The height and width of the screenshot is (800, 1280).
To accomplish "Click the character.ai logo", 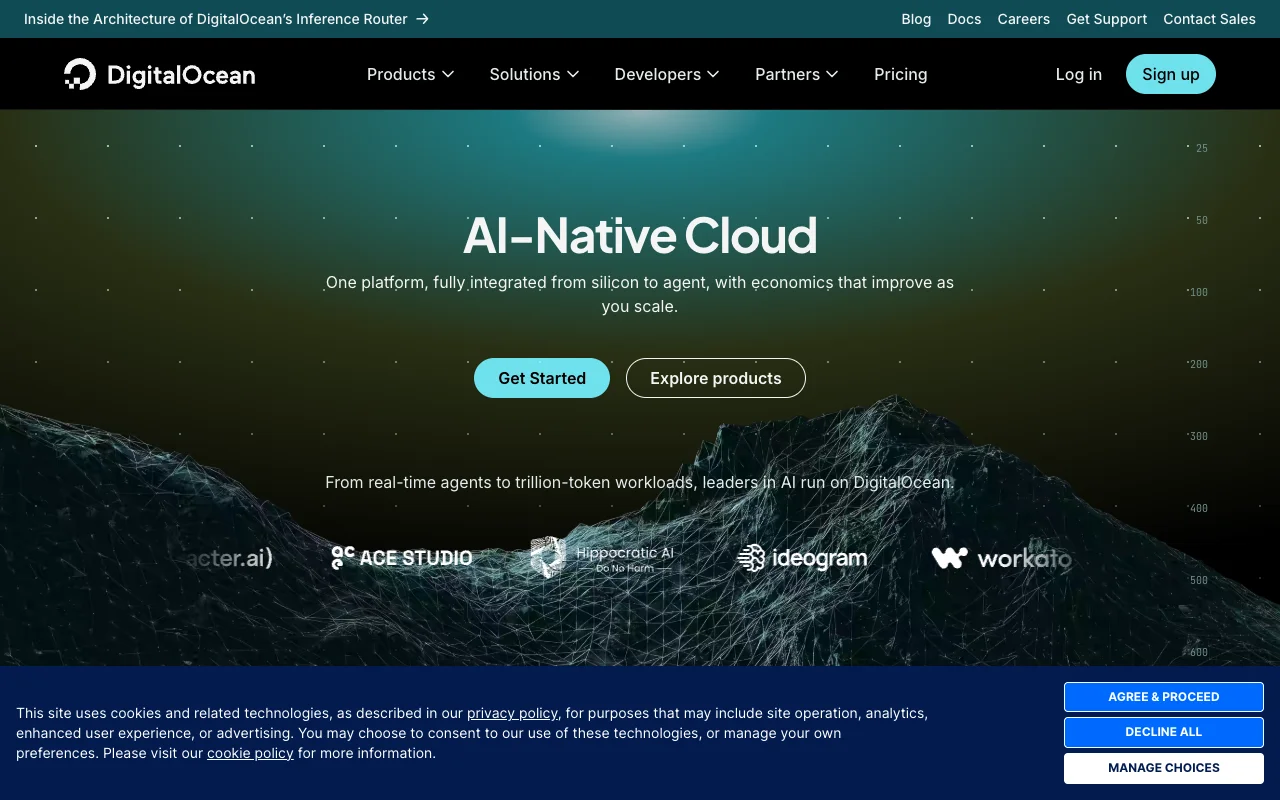I will pyautogui.click(x=229, y=558).
